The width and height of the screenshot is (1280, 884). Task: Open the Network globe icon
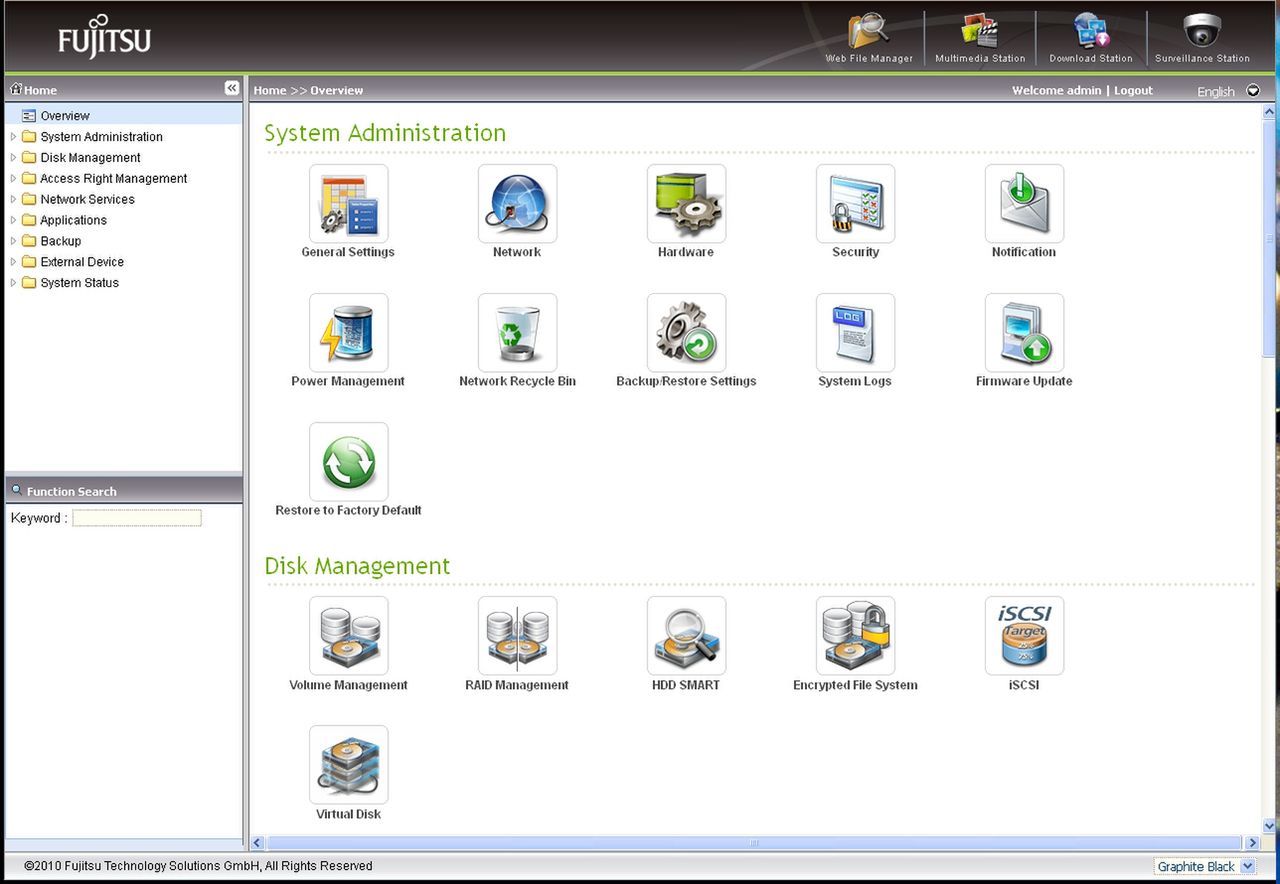517,204
